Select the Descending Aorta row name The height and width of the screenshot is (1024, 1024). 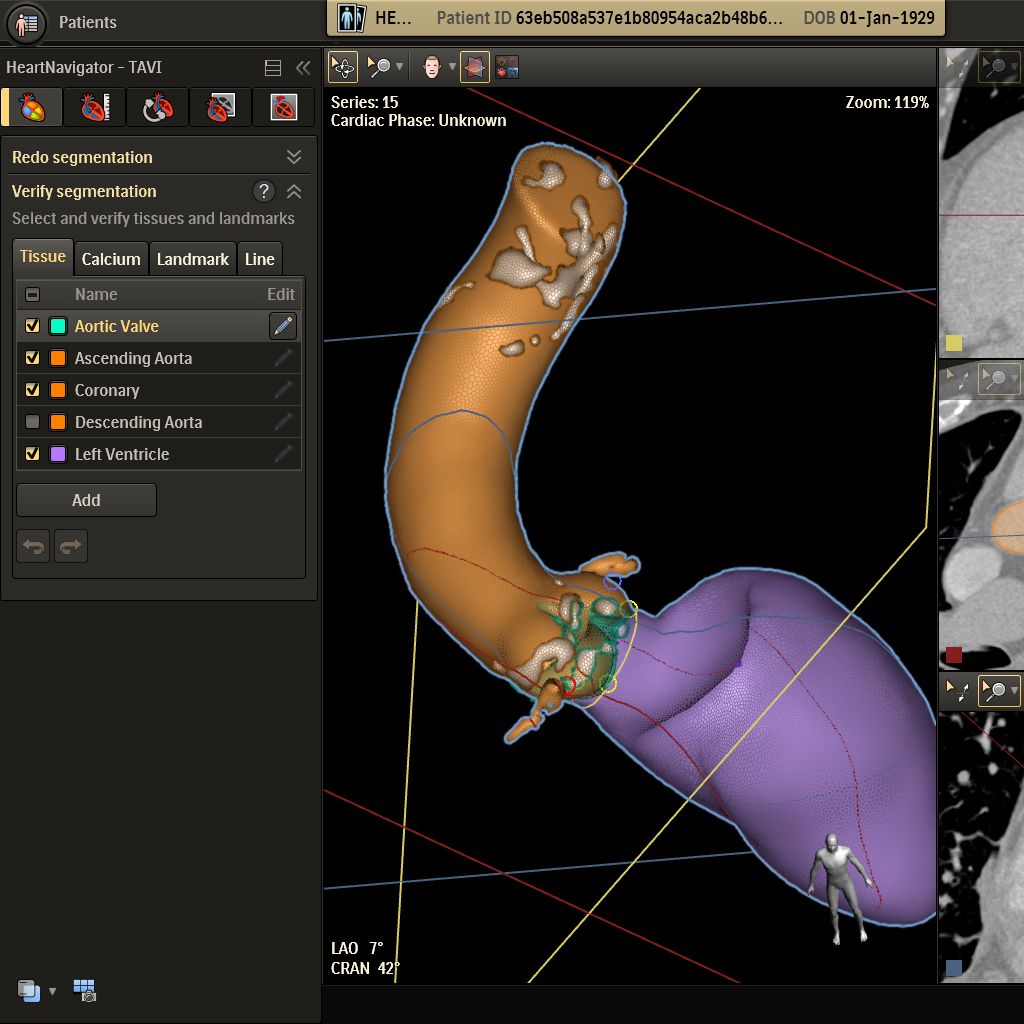[x=138, y=423]
